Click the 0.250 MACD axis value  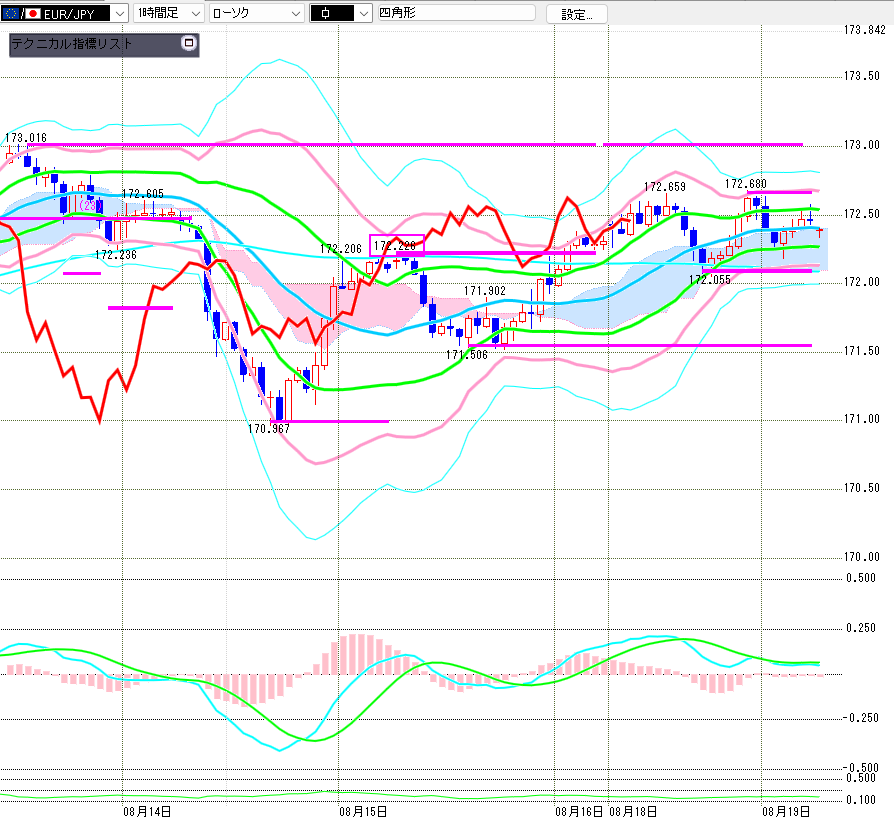pyautogui.click(x=861, y=628)
